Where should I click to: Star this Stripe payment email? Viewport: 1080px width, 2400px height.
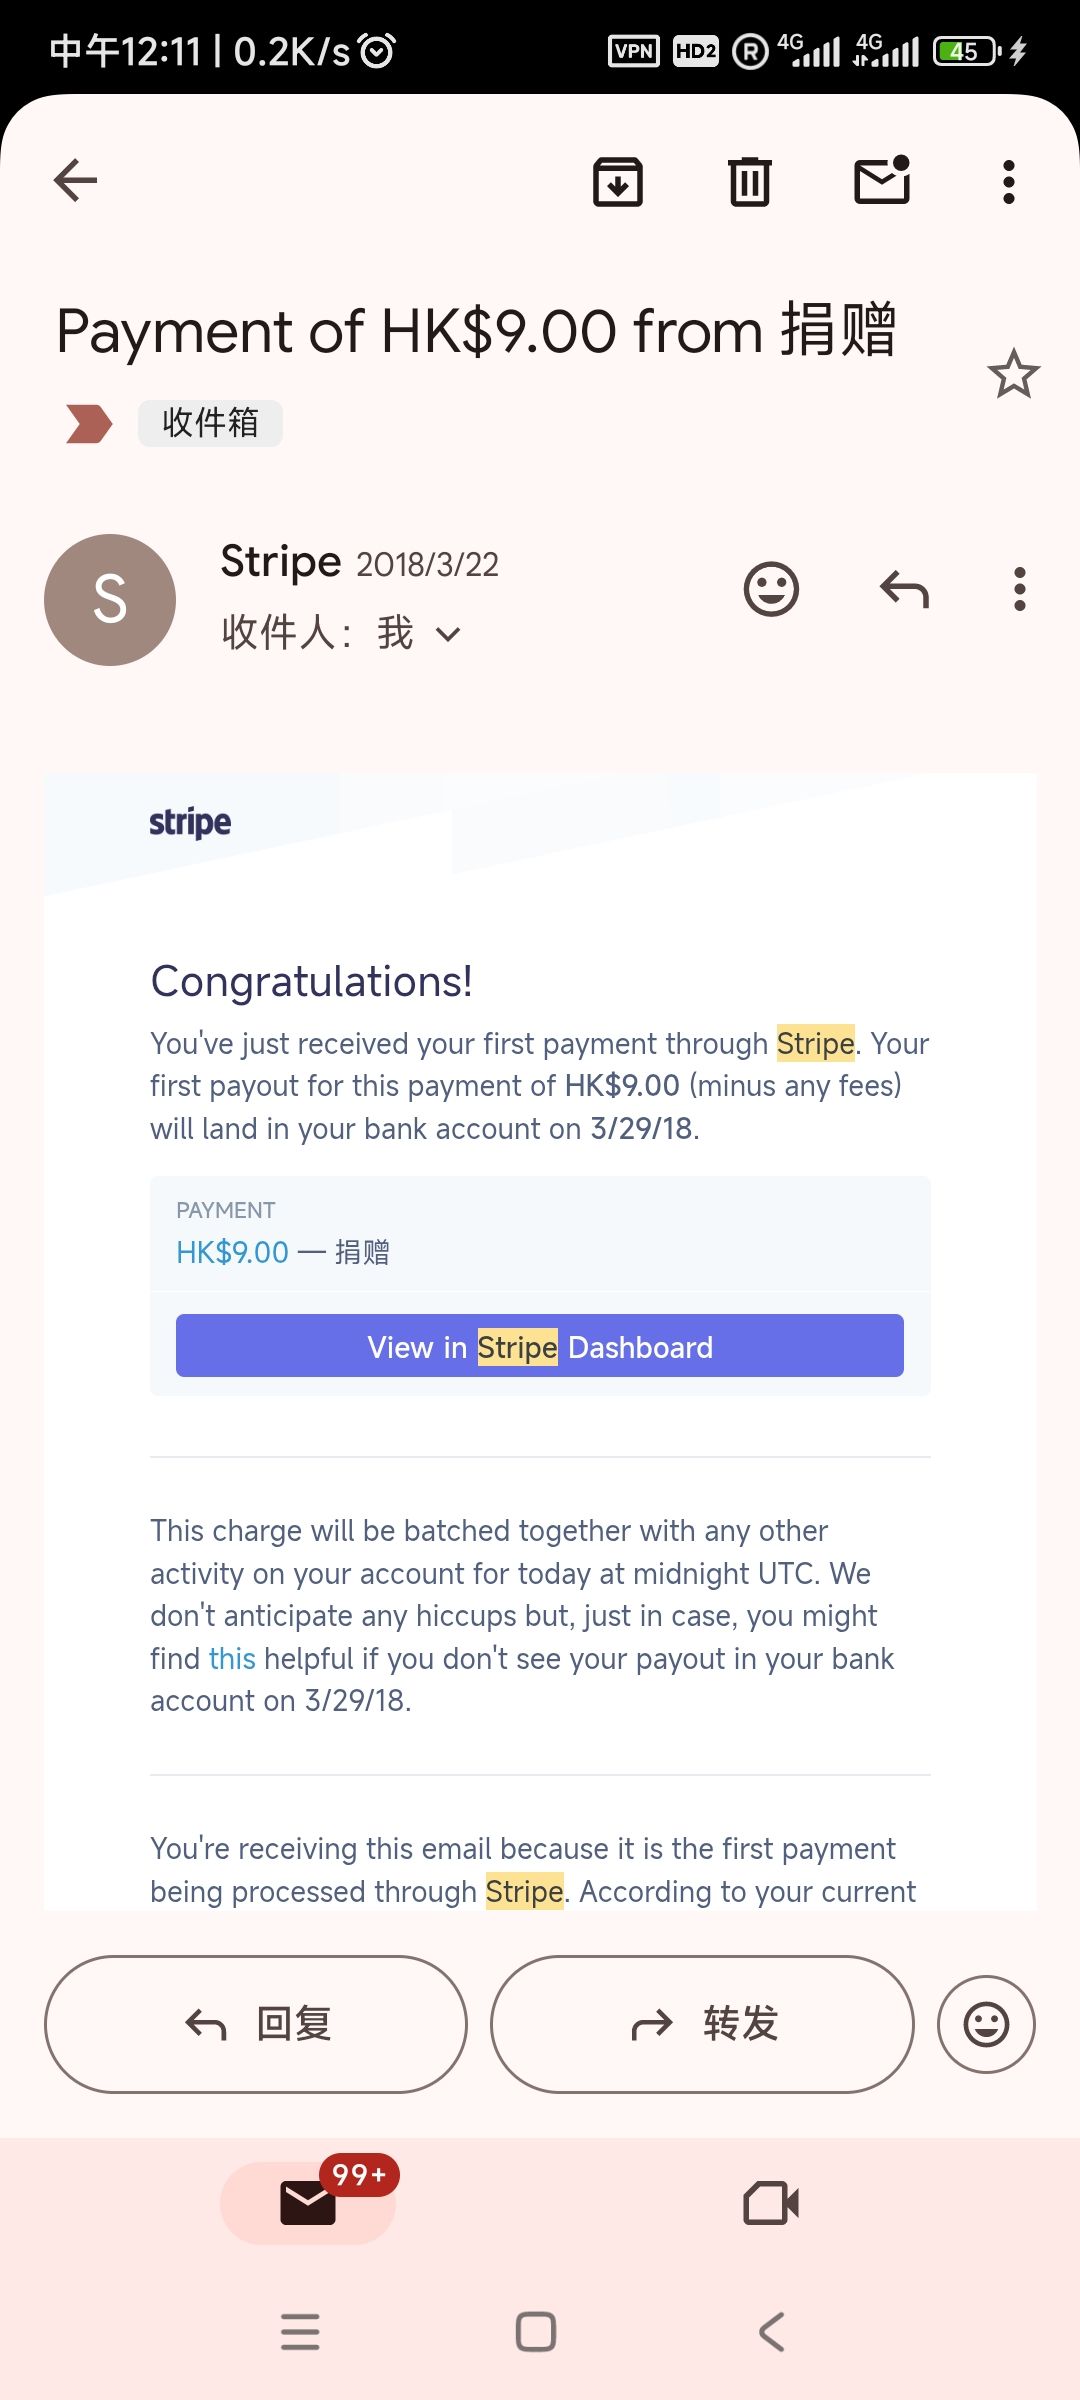click(1014, 374)
